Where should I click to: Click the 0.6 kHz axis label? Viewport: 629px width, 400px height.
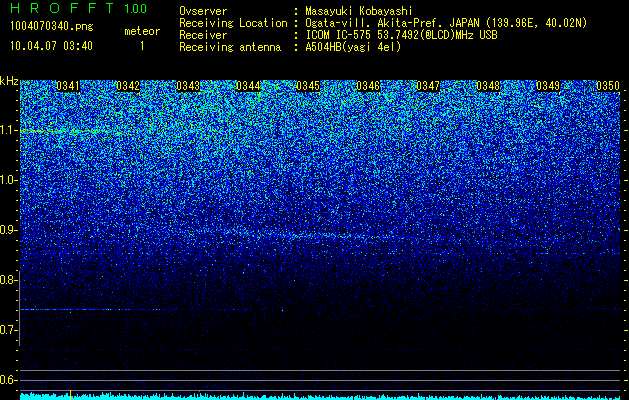pos(9,380)
